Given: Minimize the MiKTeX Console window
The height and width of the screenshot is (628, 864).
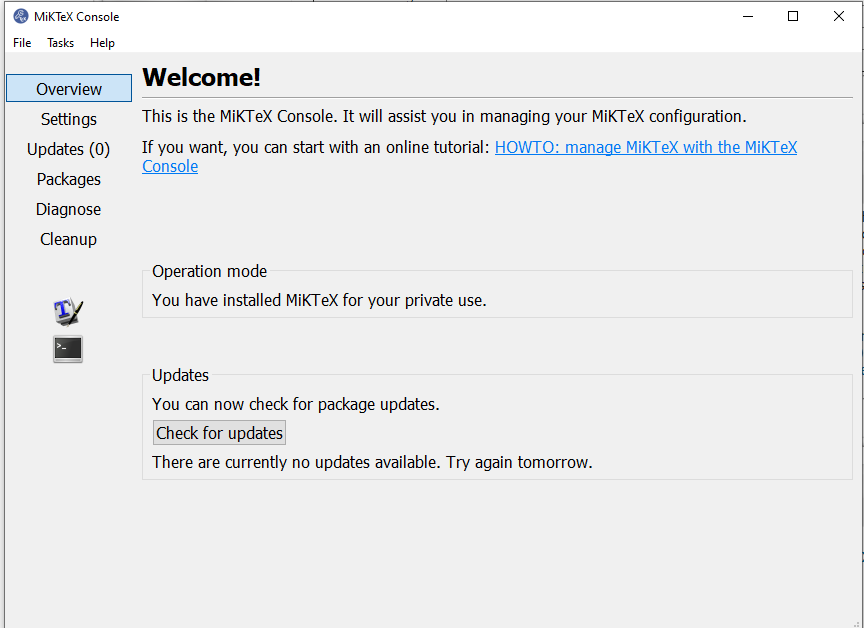Looking at the screenshot, I should pos(748,17).
